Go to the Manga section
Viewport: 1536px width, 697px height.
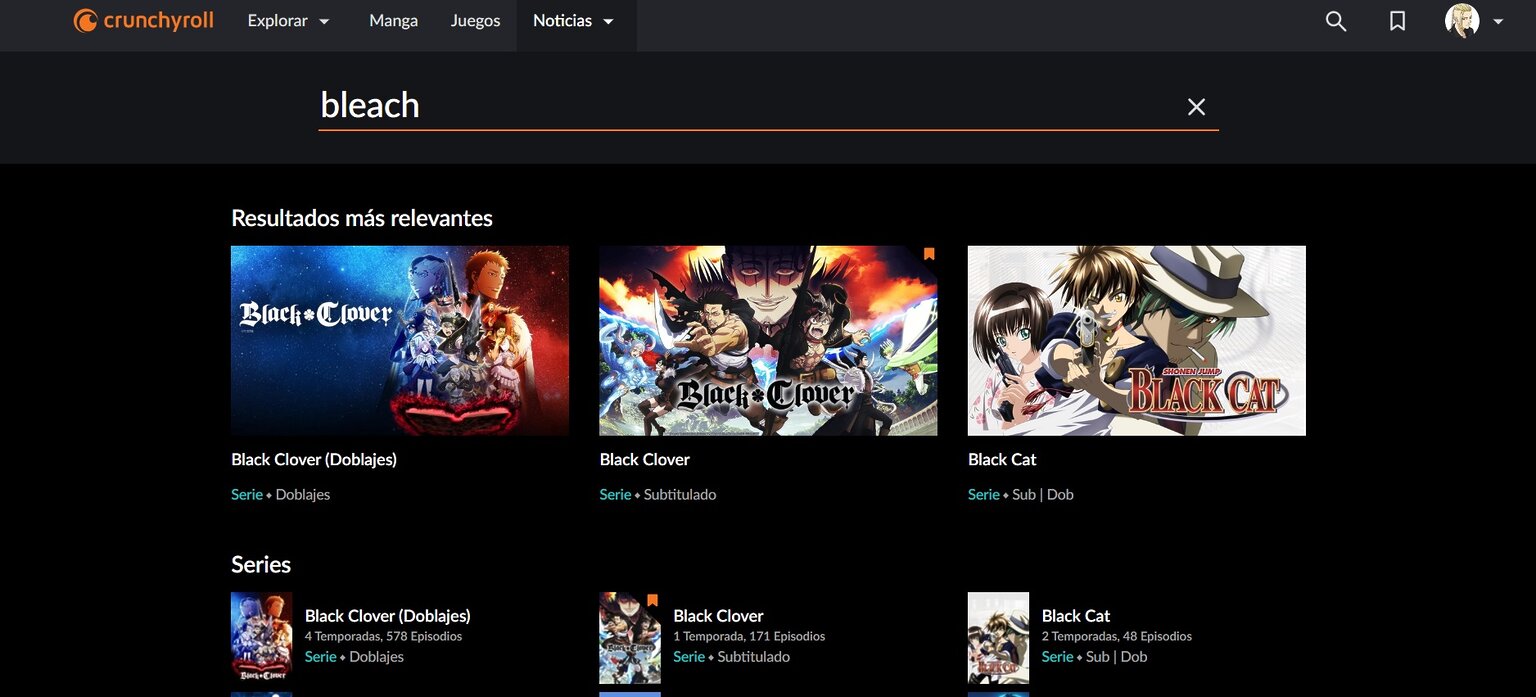coord(393,20)
